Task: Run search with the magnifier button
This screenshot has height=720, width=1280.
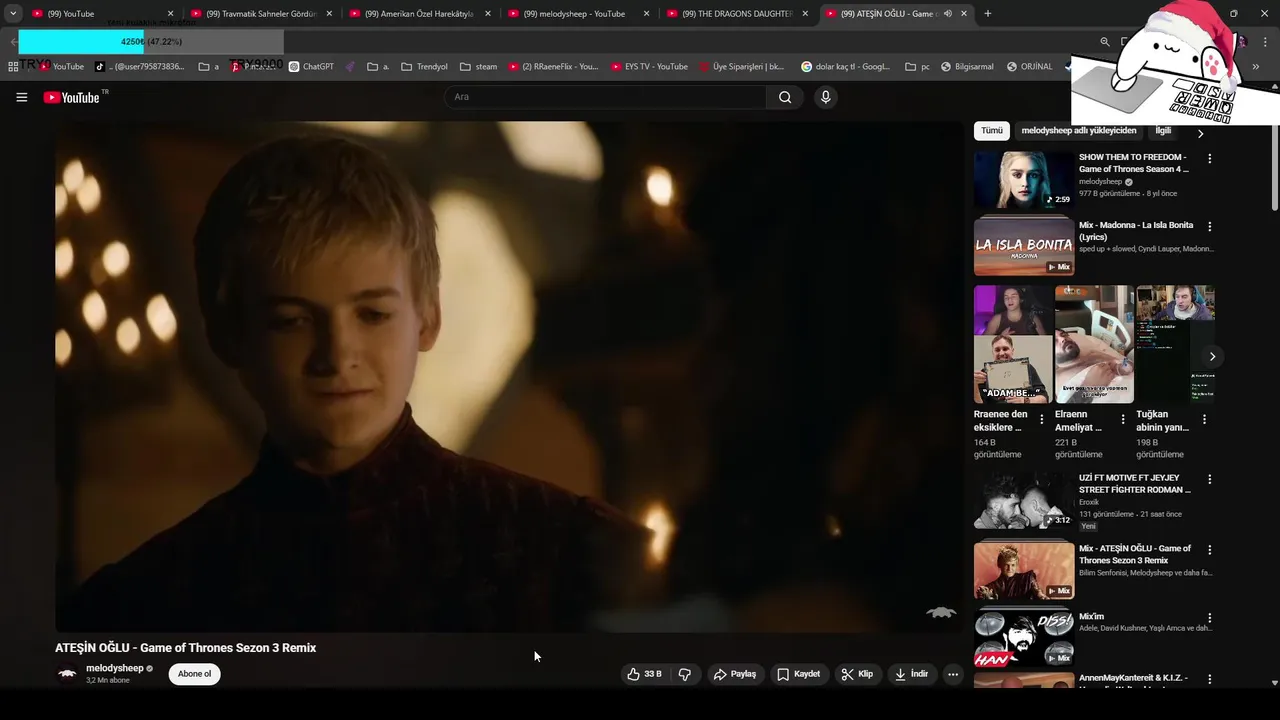Action: coord(785,97)
